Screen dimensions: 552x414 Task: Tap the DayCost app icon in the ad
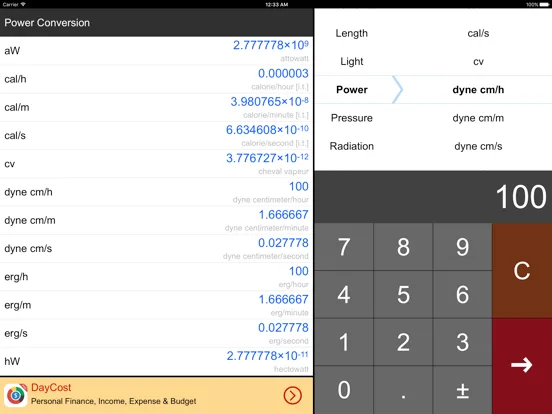15,395
